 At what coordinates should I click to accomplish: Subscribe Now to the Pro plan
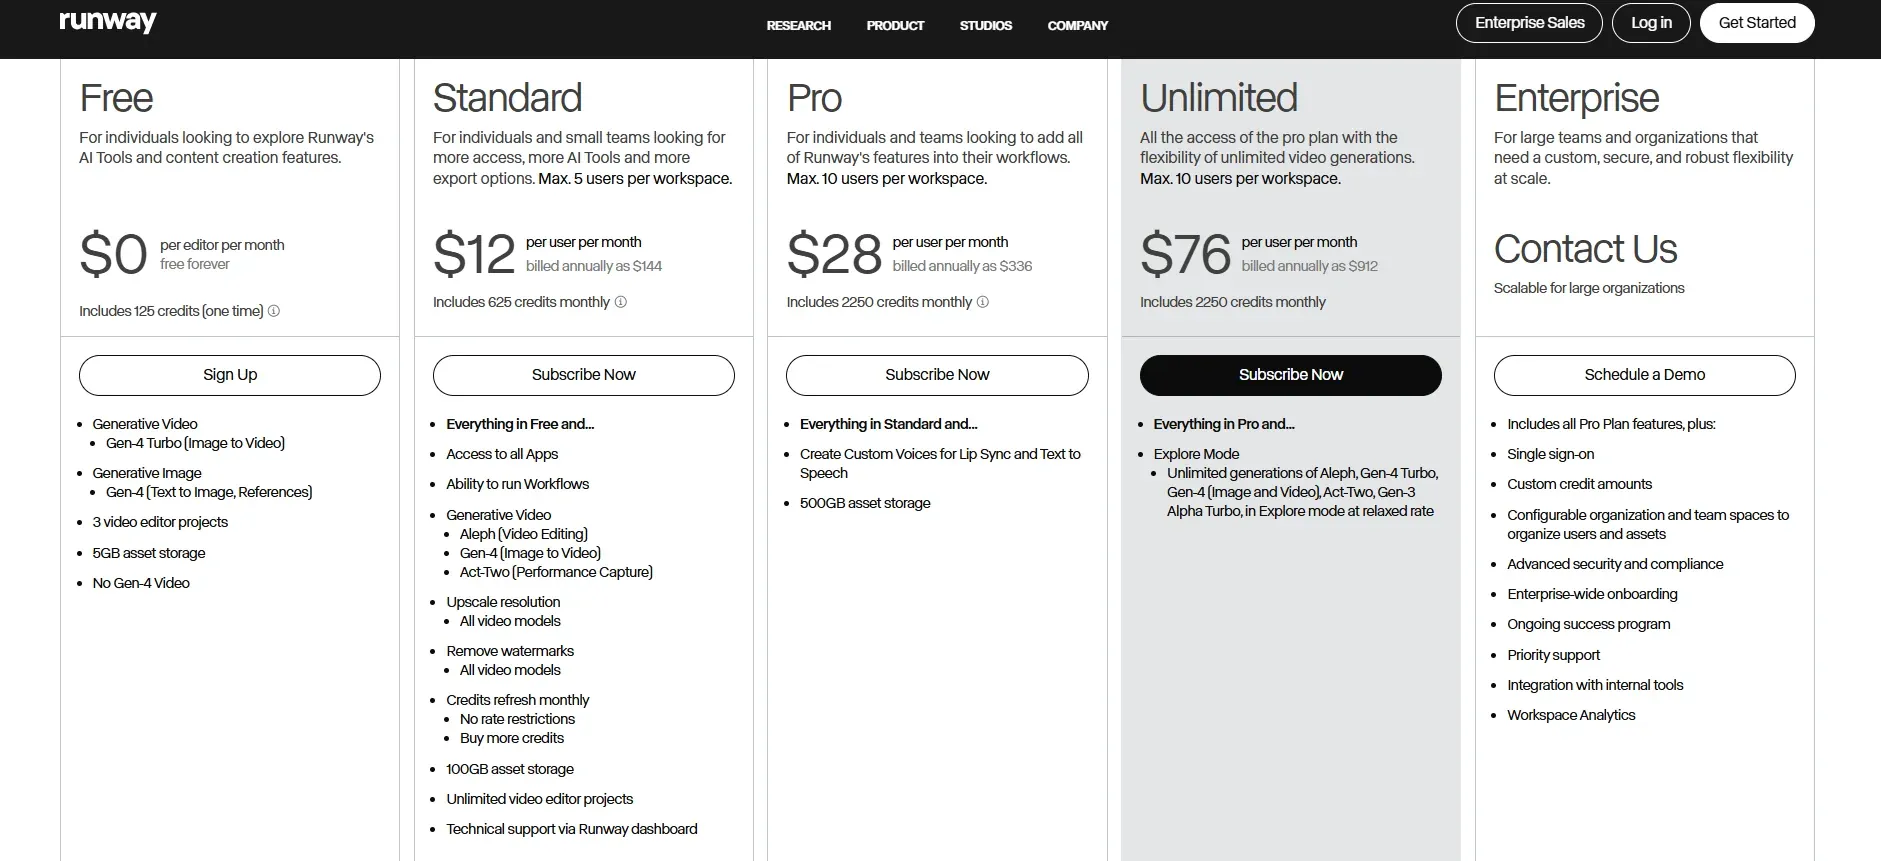pos(936,375)
